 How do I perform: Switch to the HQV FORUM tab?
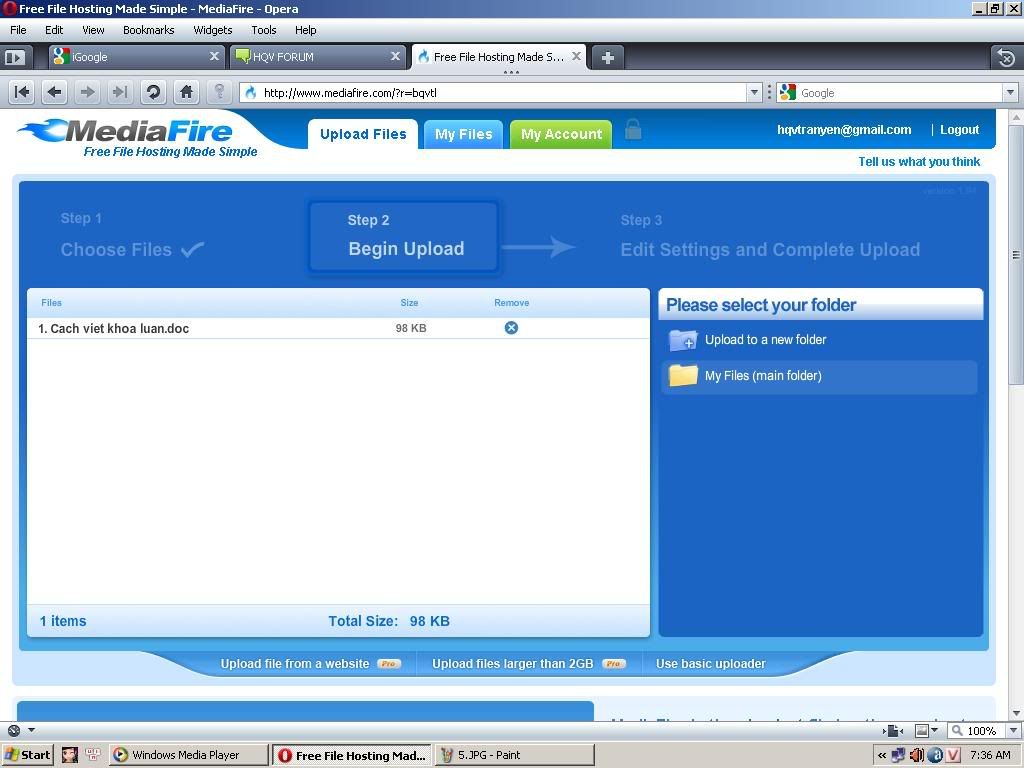point(317,57)
